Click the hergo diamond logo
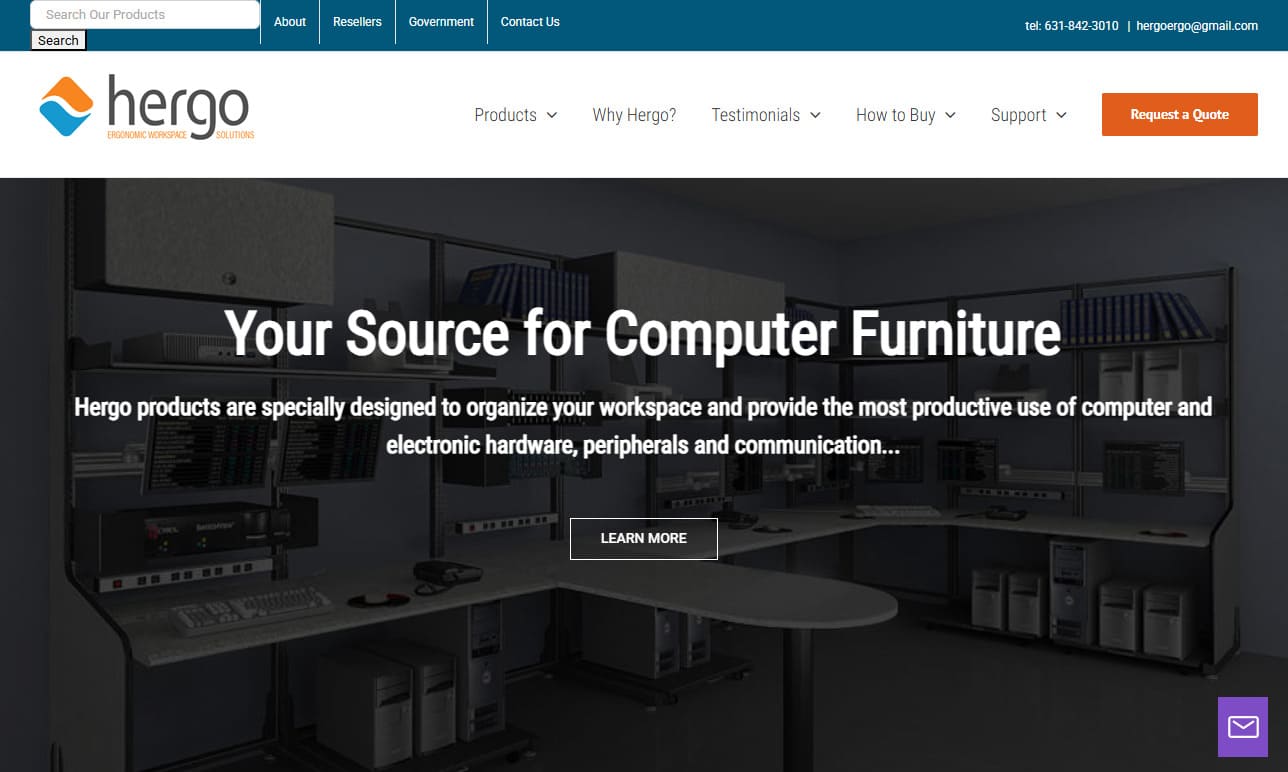1288x772 pixels. coord(66,104)
